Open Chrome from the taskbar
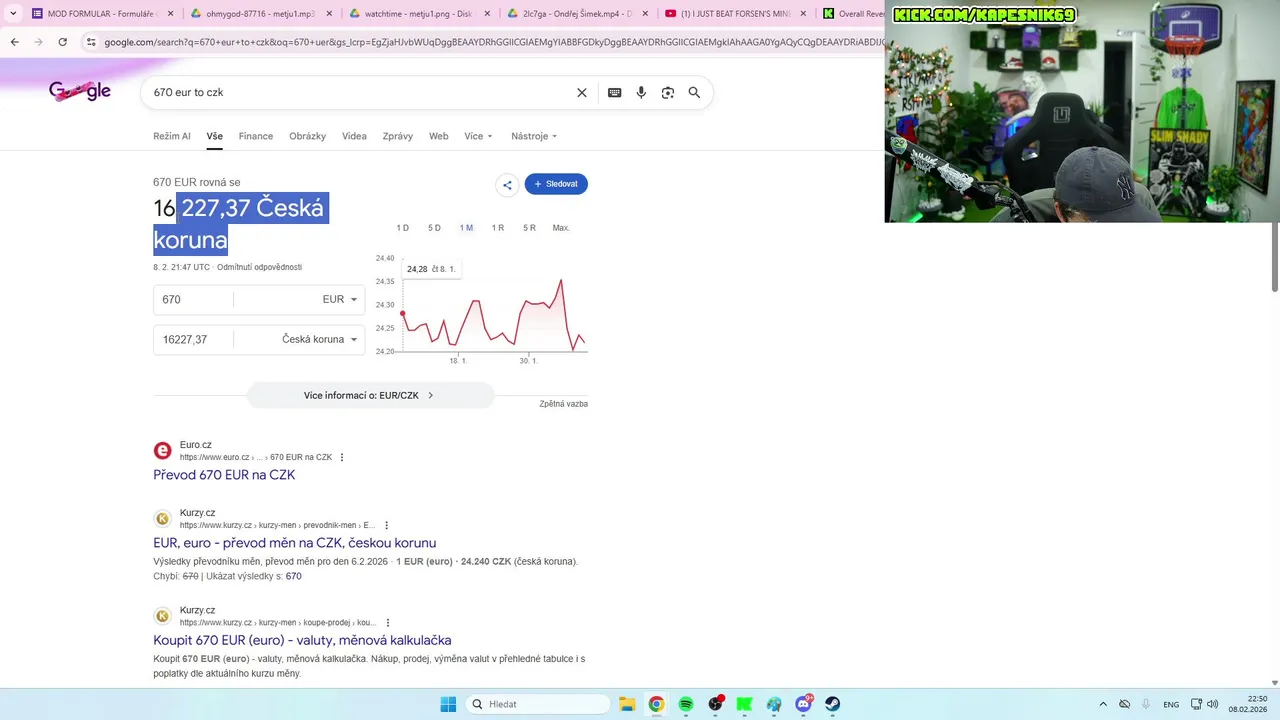 [x=656, y=704]
